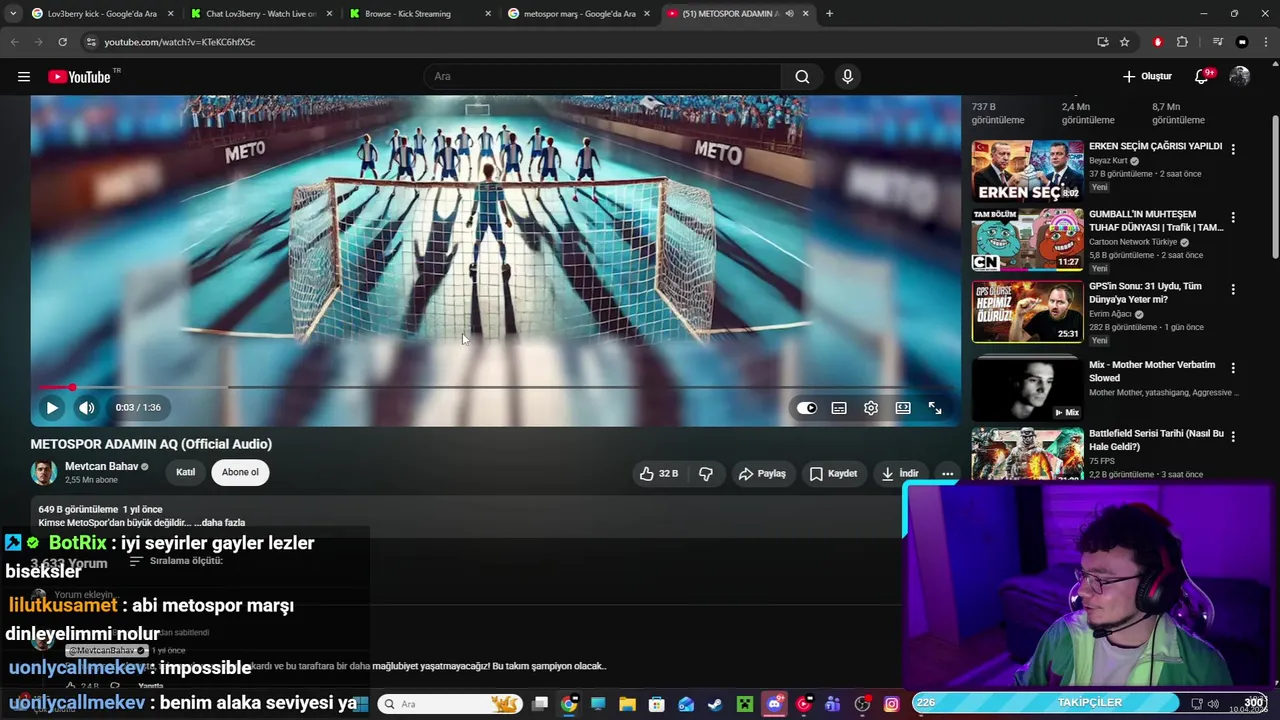This screenshot has height=720, width=1280.
Task: Start voice search with the microphone
Action: tap(848, 77)
